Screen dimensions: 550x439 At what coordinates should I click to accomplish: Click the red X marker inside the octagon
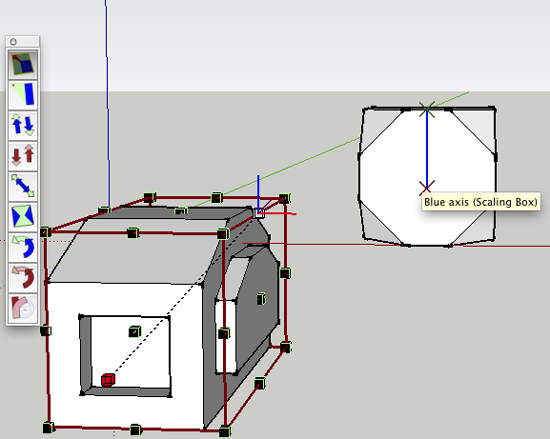tap(427, 188)
